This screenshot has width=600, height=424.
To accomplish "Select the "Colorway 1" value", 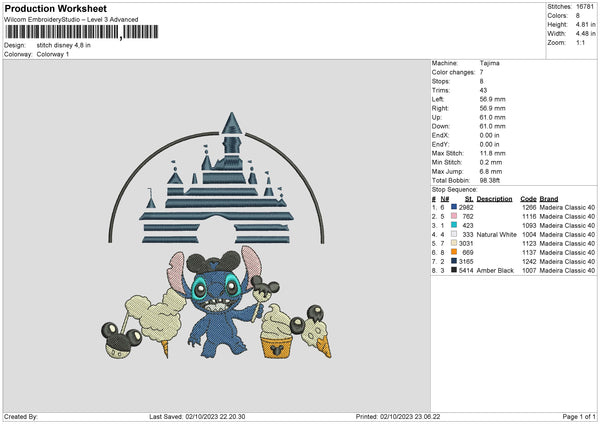I will tap(53, 54).
